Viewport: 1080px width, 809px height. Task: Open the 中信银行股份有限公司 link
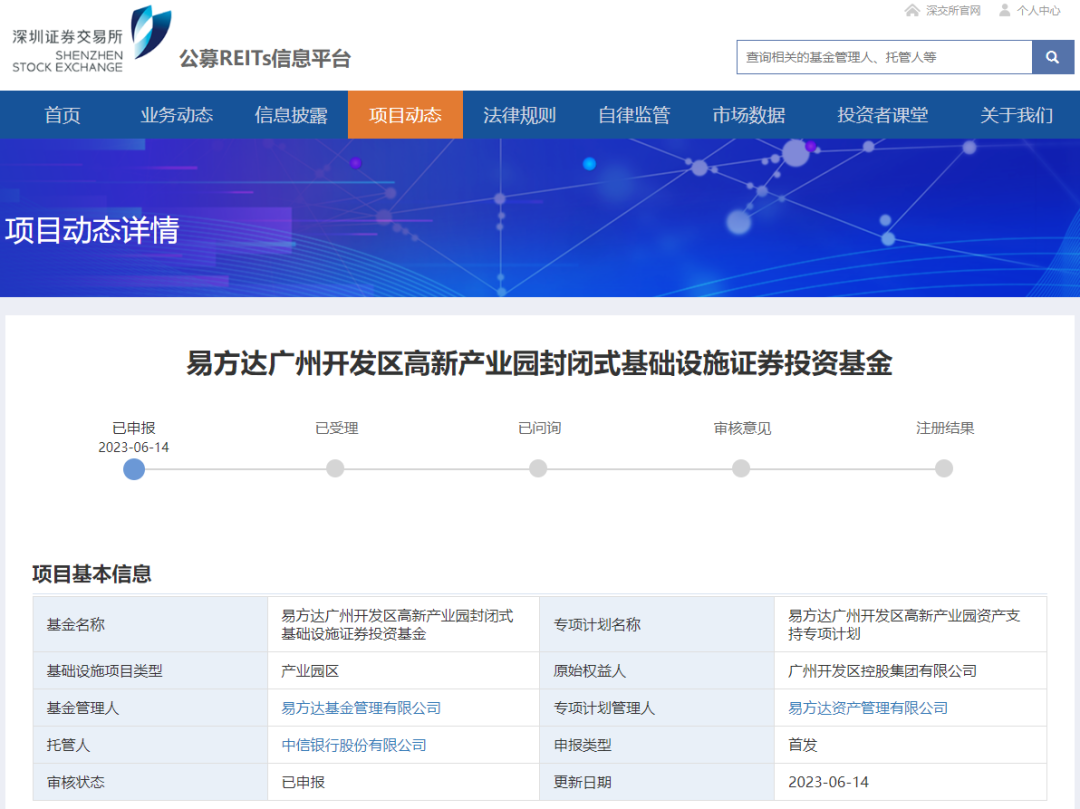(x=354, y=745)
